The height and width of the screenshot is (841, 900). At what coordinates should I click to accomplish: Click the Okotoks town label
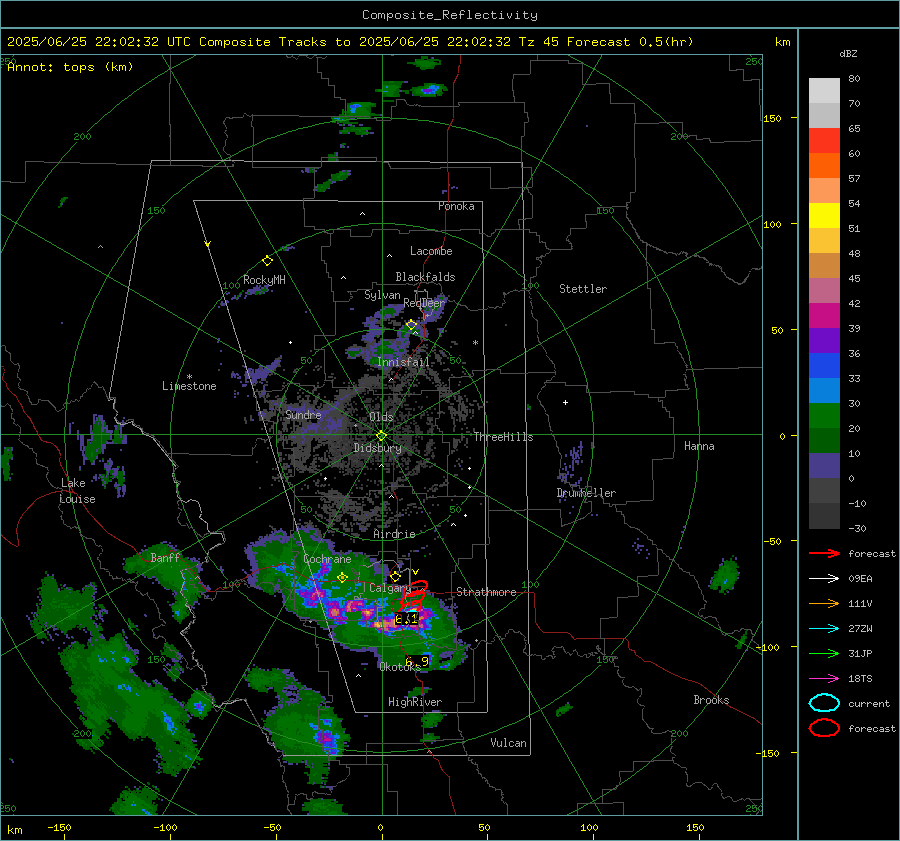click(400, 666)
